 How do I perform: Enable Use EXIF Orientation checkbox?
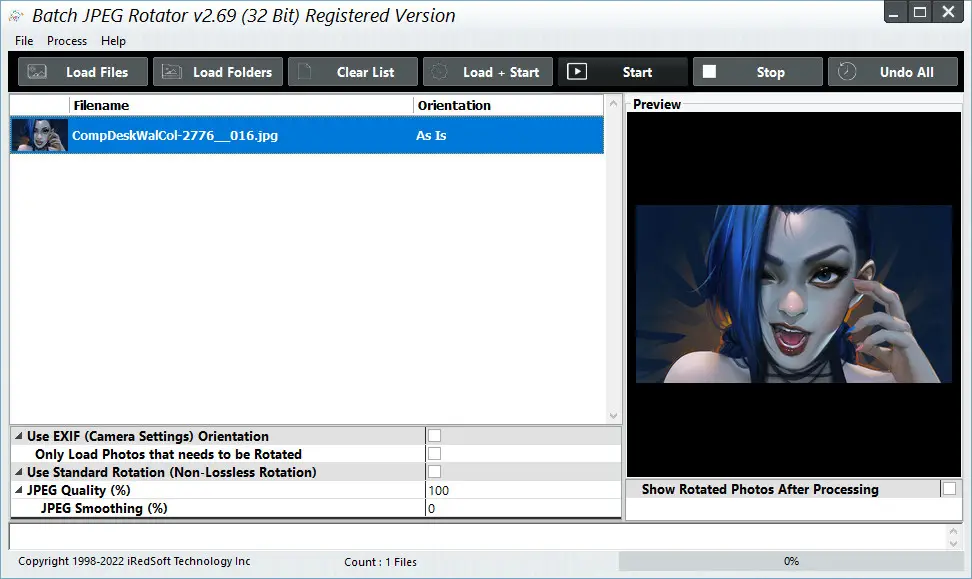pos(435,436)
